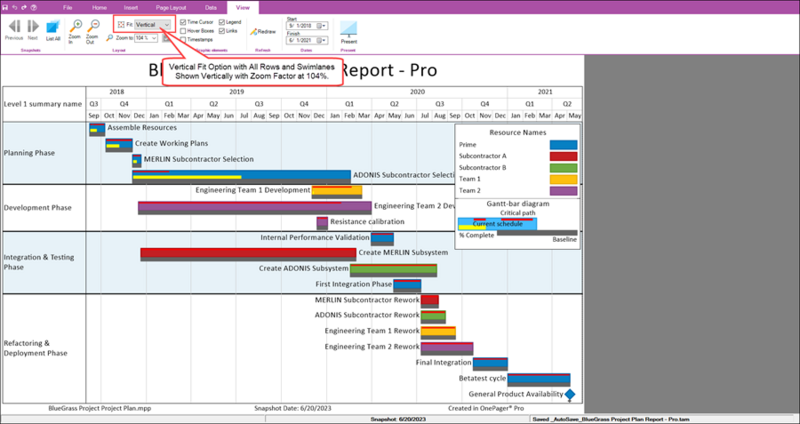Open the Zoom to 104% dropdown
The image size is (800, 424).
pyautogui.click(x=146, y=38)
